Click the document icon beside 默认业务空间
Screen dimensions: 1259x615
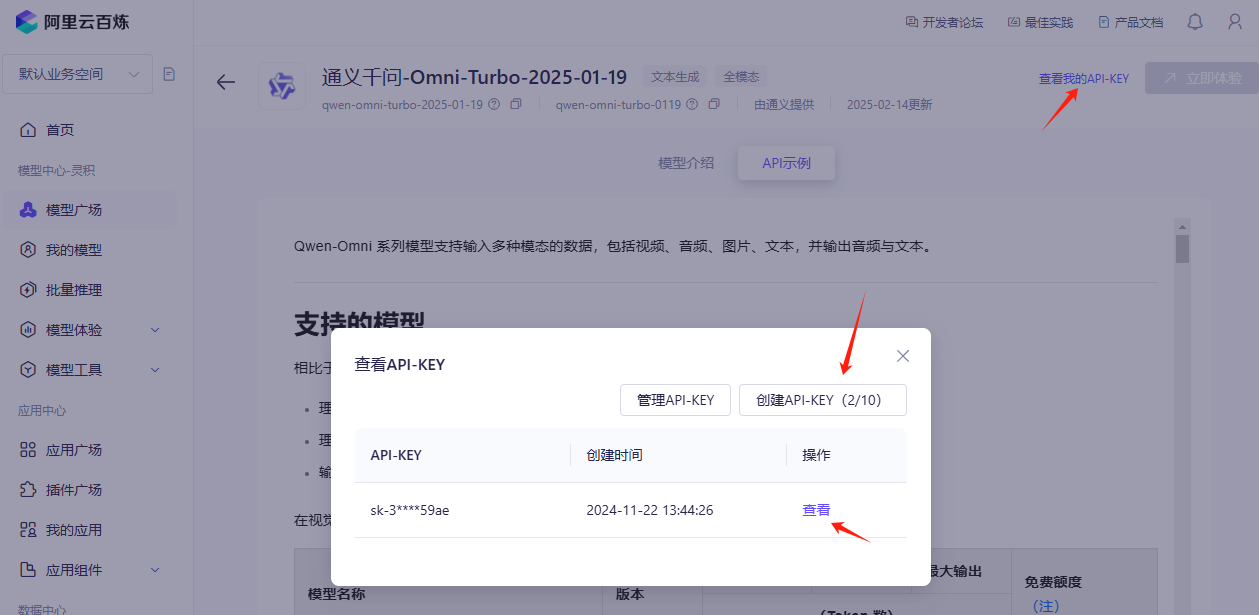(169, 74)
